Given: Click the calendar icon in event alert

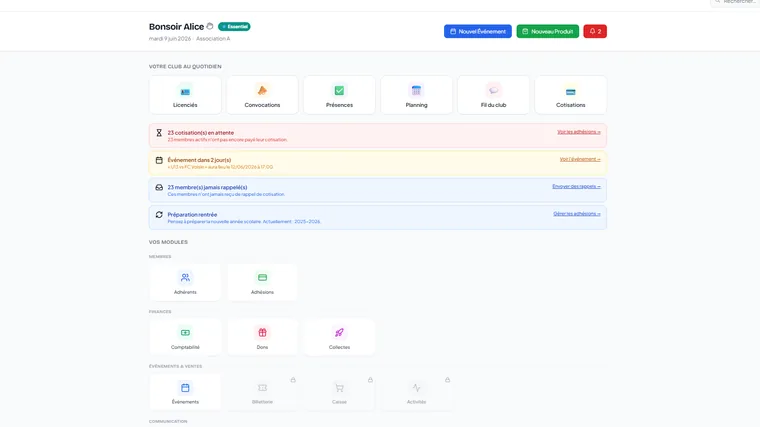Looking at the screenshot, I should point(159,160).
